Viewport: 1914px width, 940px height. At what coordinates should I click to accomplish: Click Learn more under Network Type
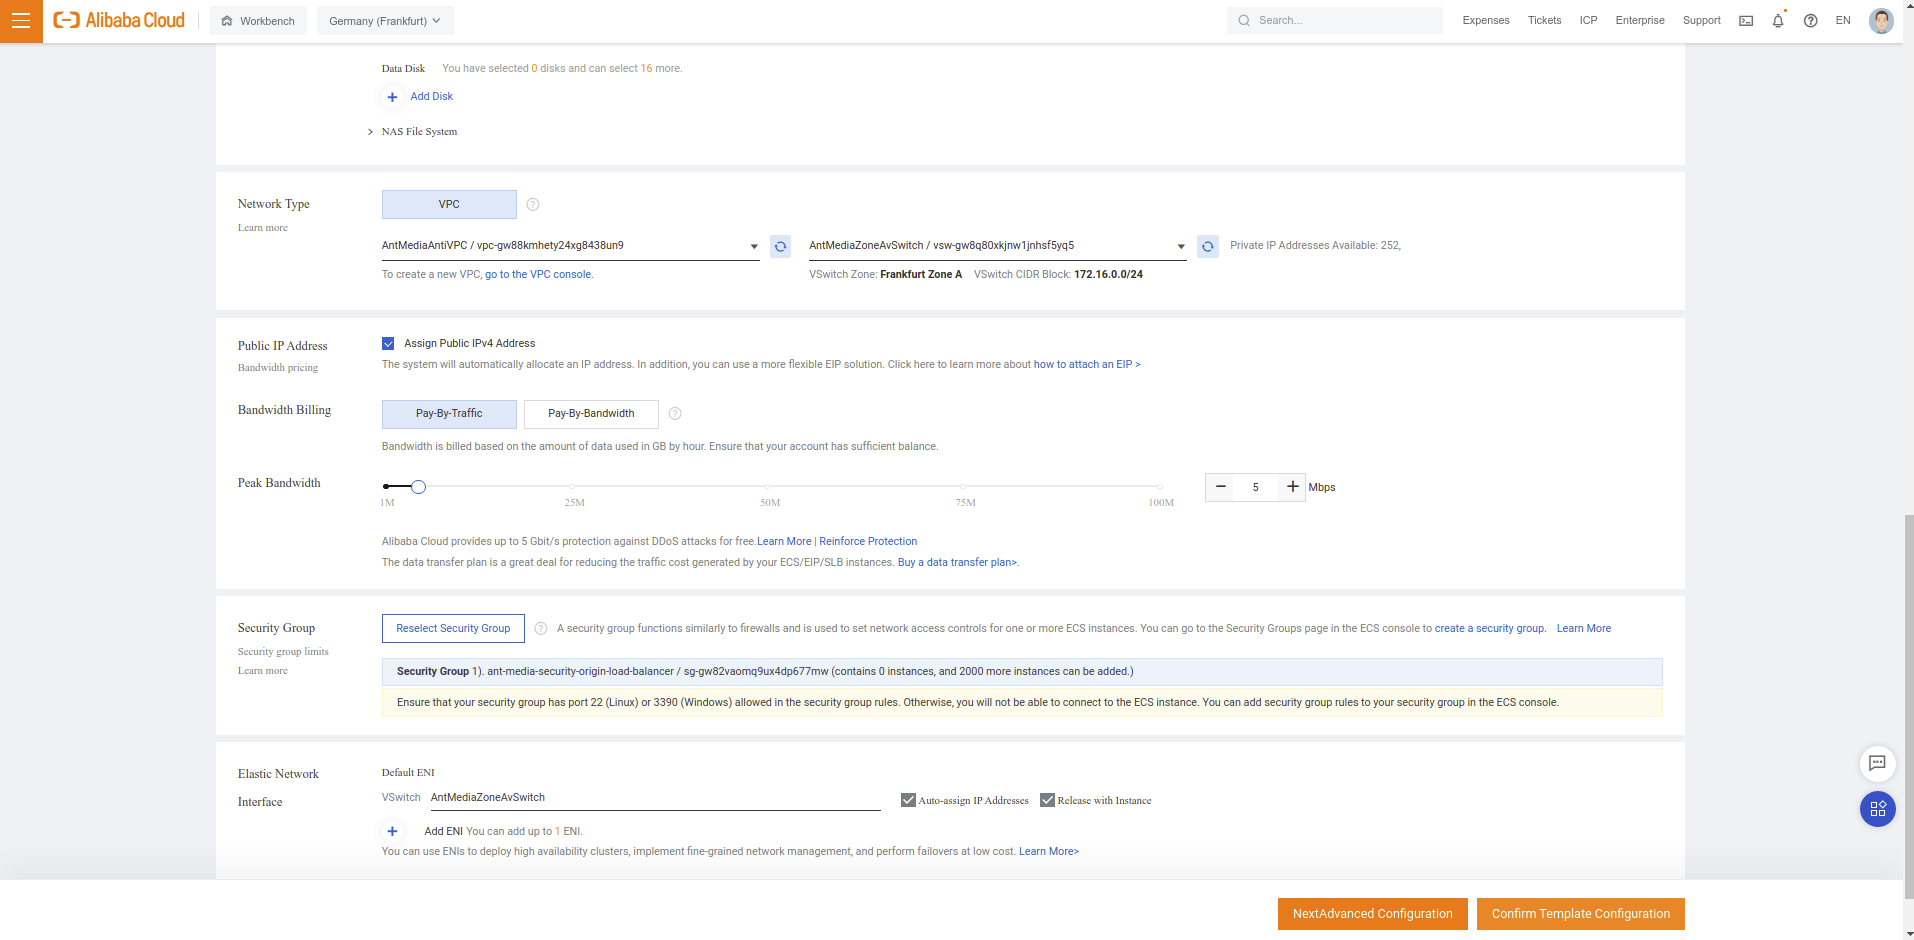(x=263, y=228)
